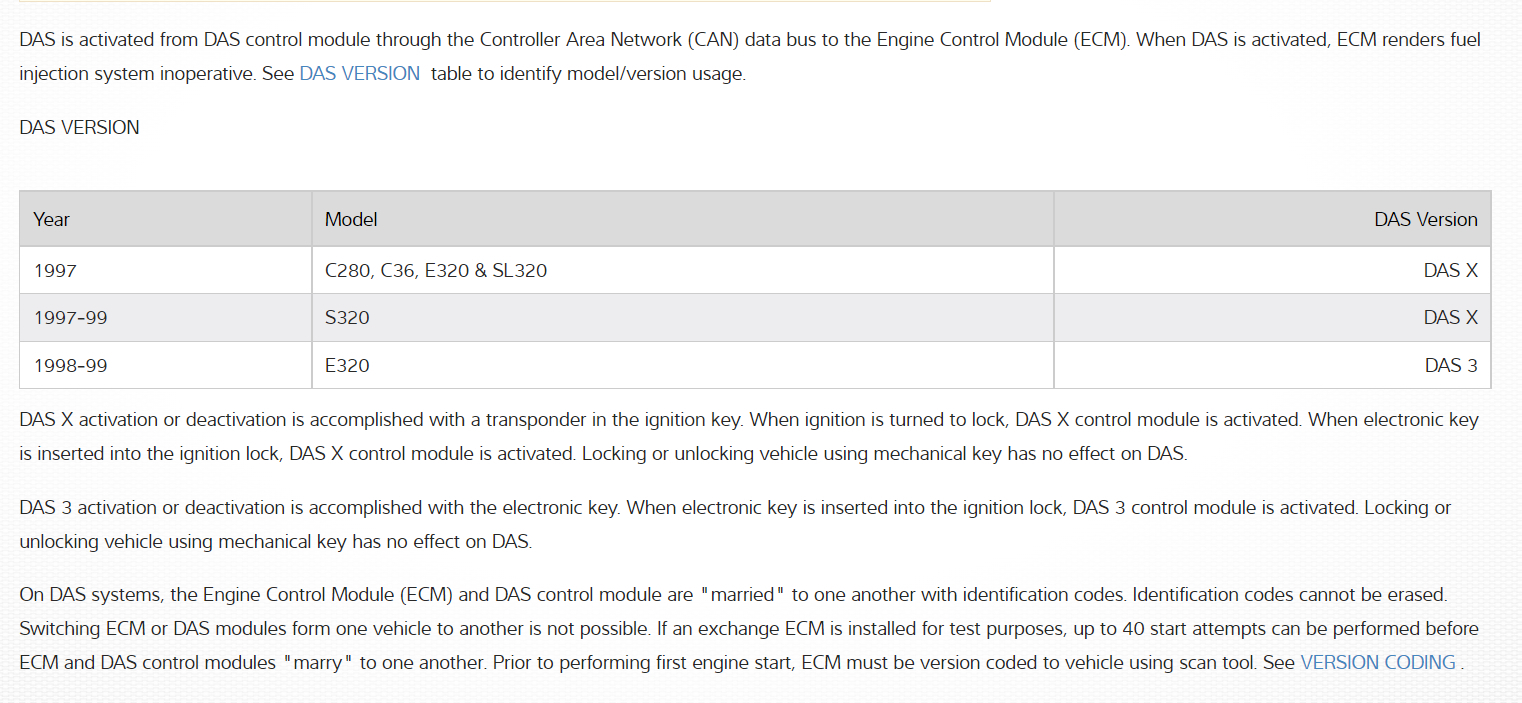Click the "DAS VERSION" heading above the table
The width and height of the screenshot is (1522, 703).
79,128
